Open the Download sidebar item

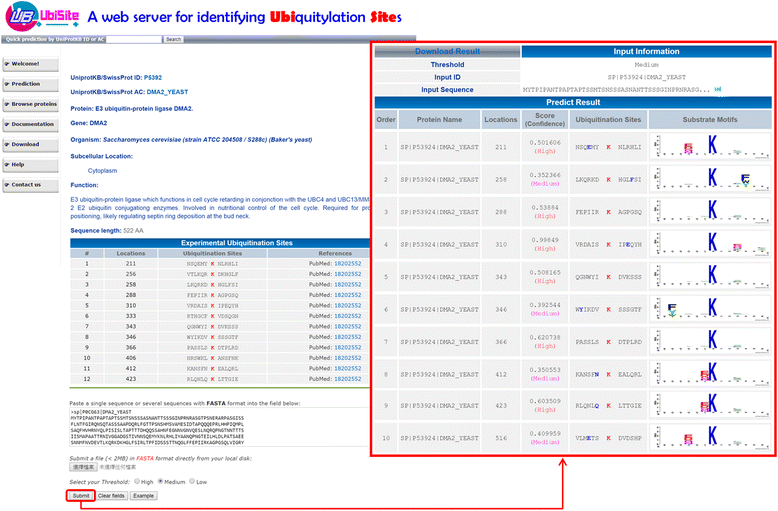tap(30, 144)
